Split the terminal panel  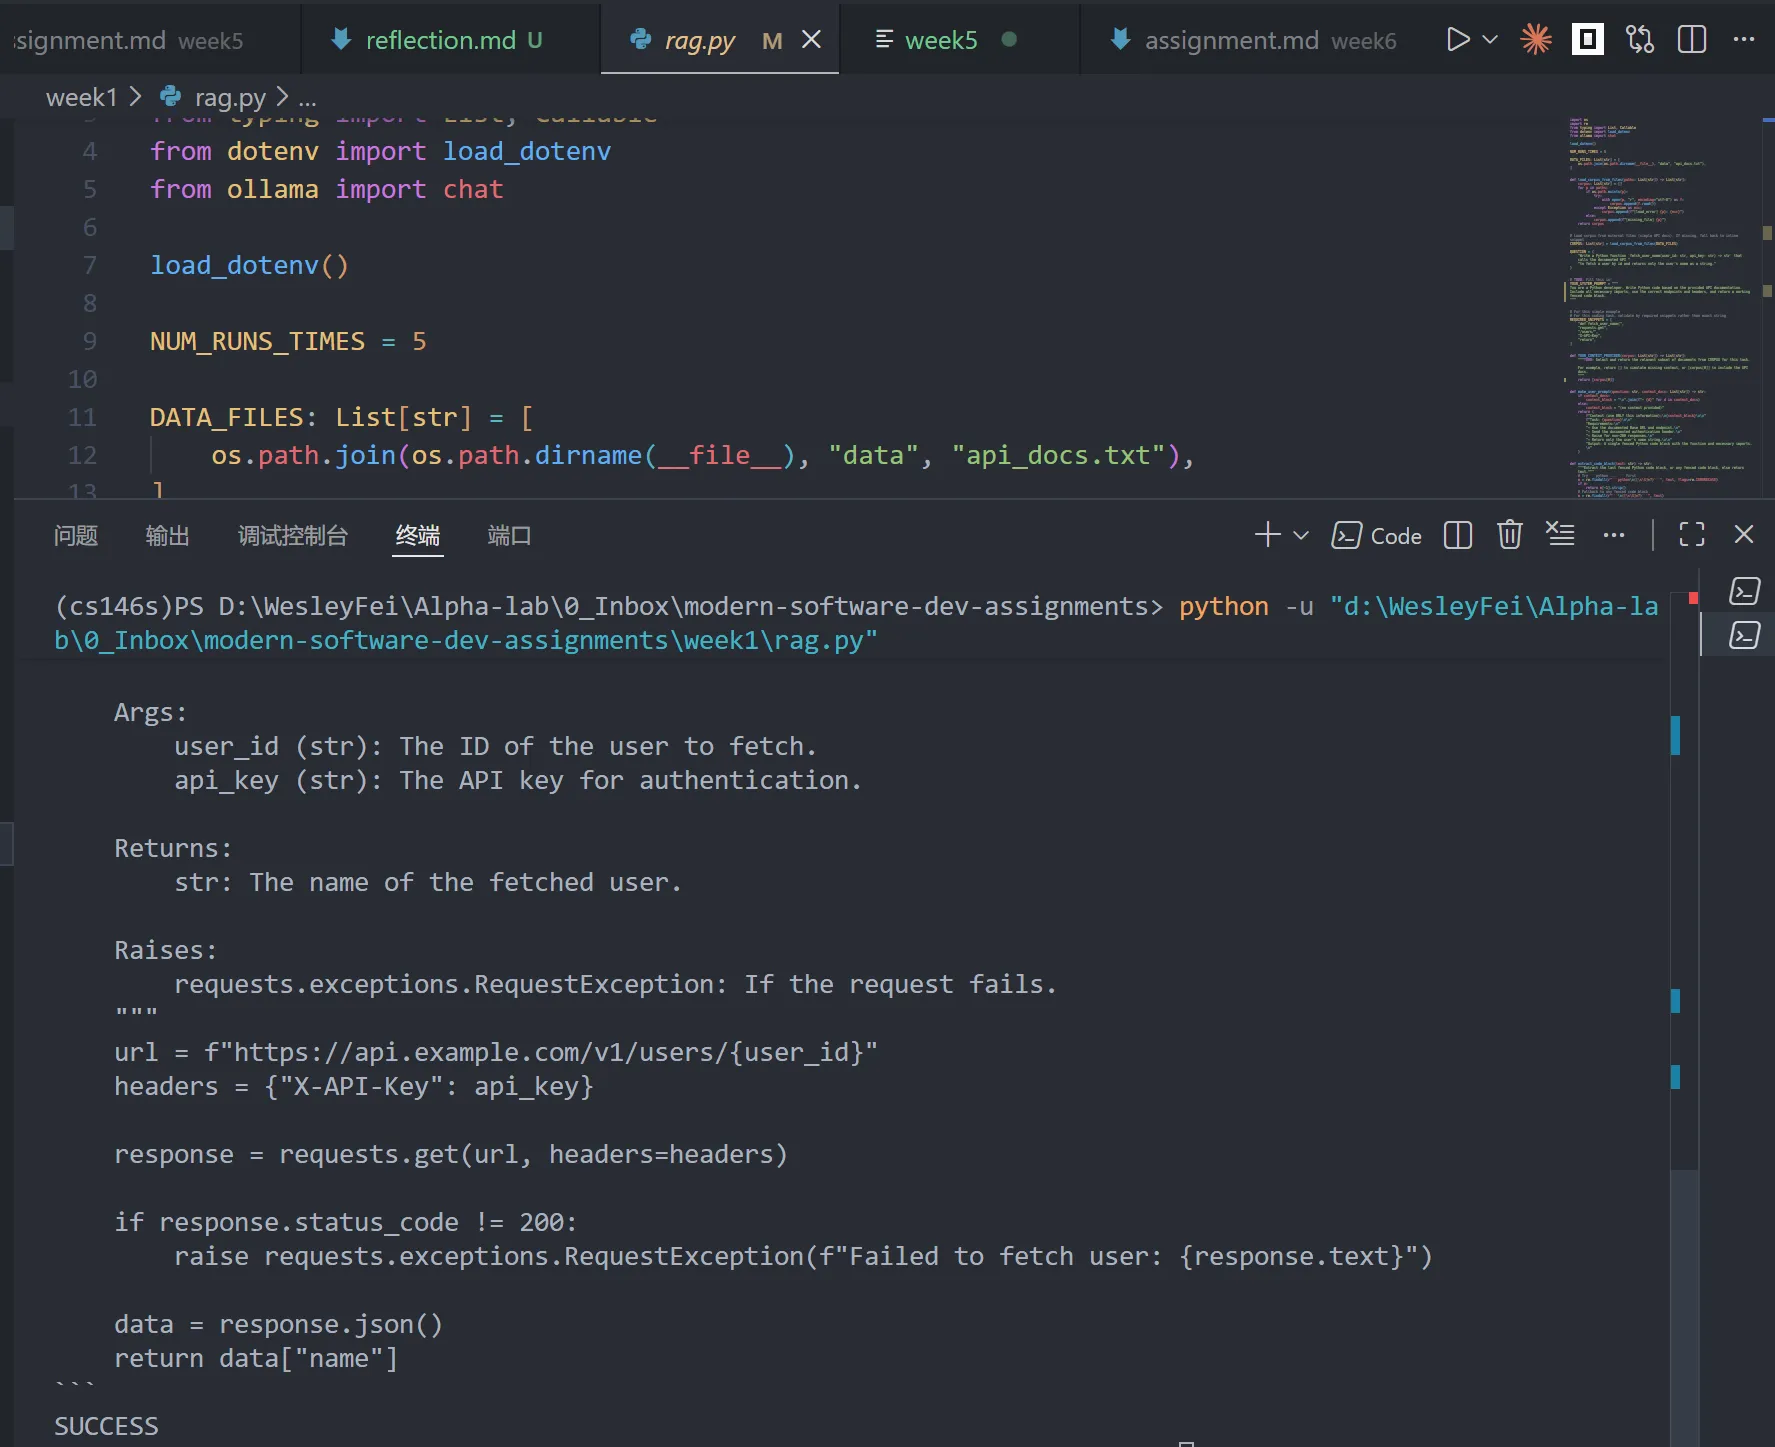(x=1458, y=535)
